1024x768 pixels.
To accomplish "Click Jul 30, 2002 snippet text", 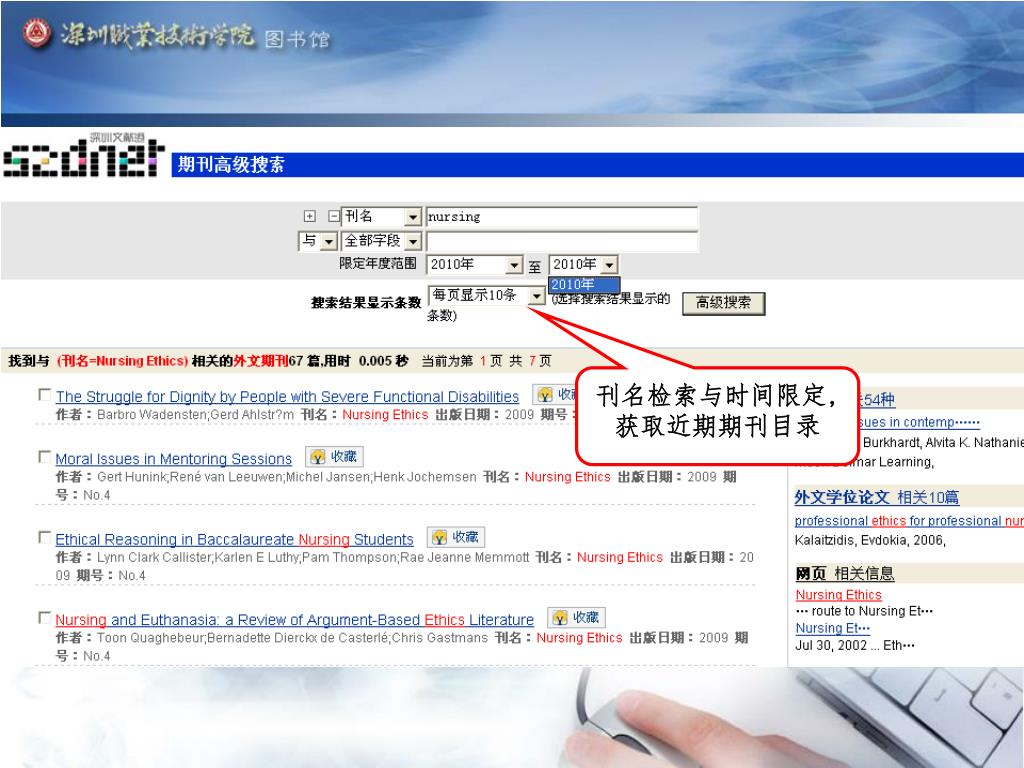I will tap(855, 646).
